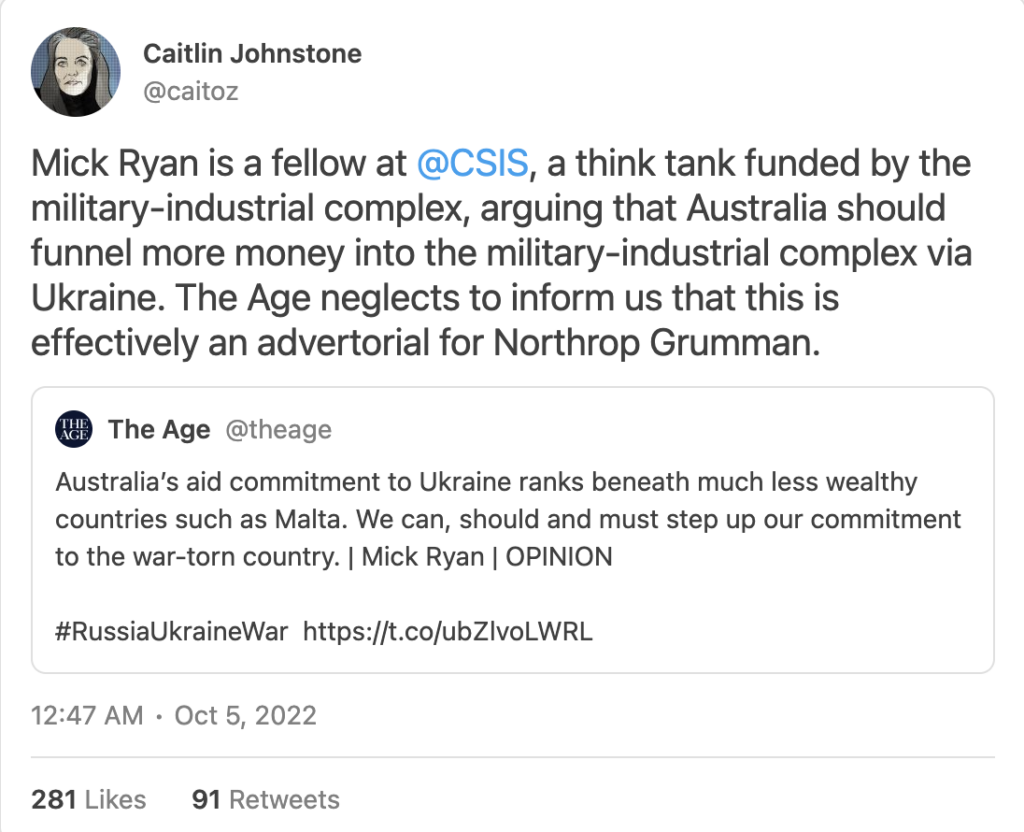This screenshot has width=1024, height=832.
Task: View the 91 Retweets list
Action: click(x=265, y=800)
